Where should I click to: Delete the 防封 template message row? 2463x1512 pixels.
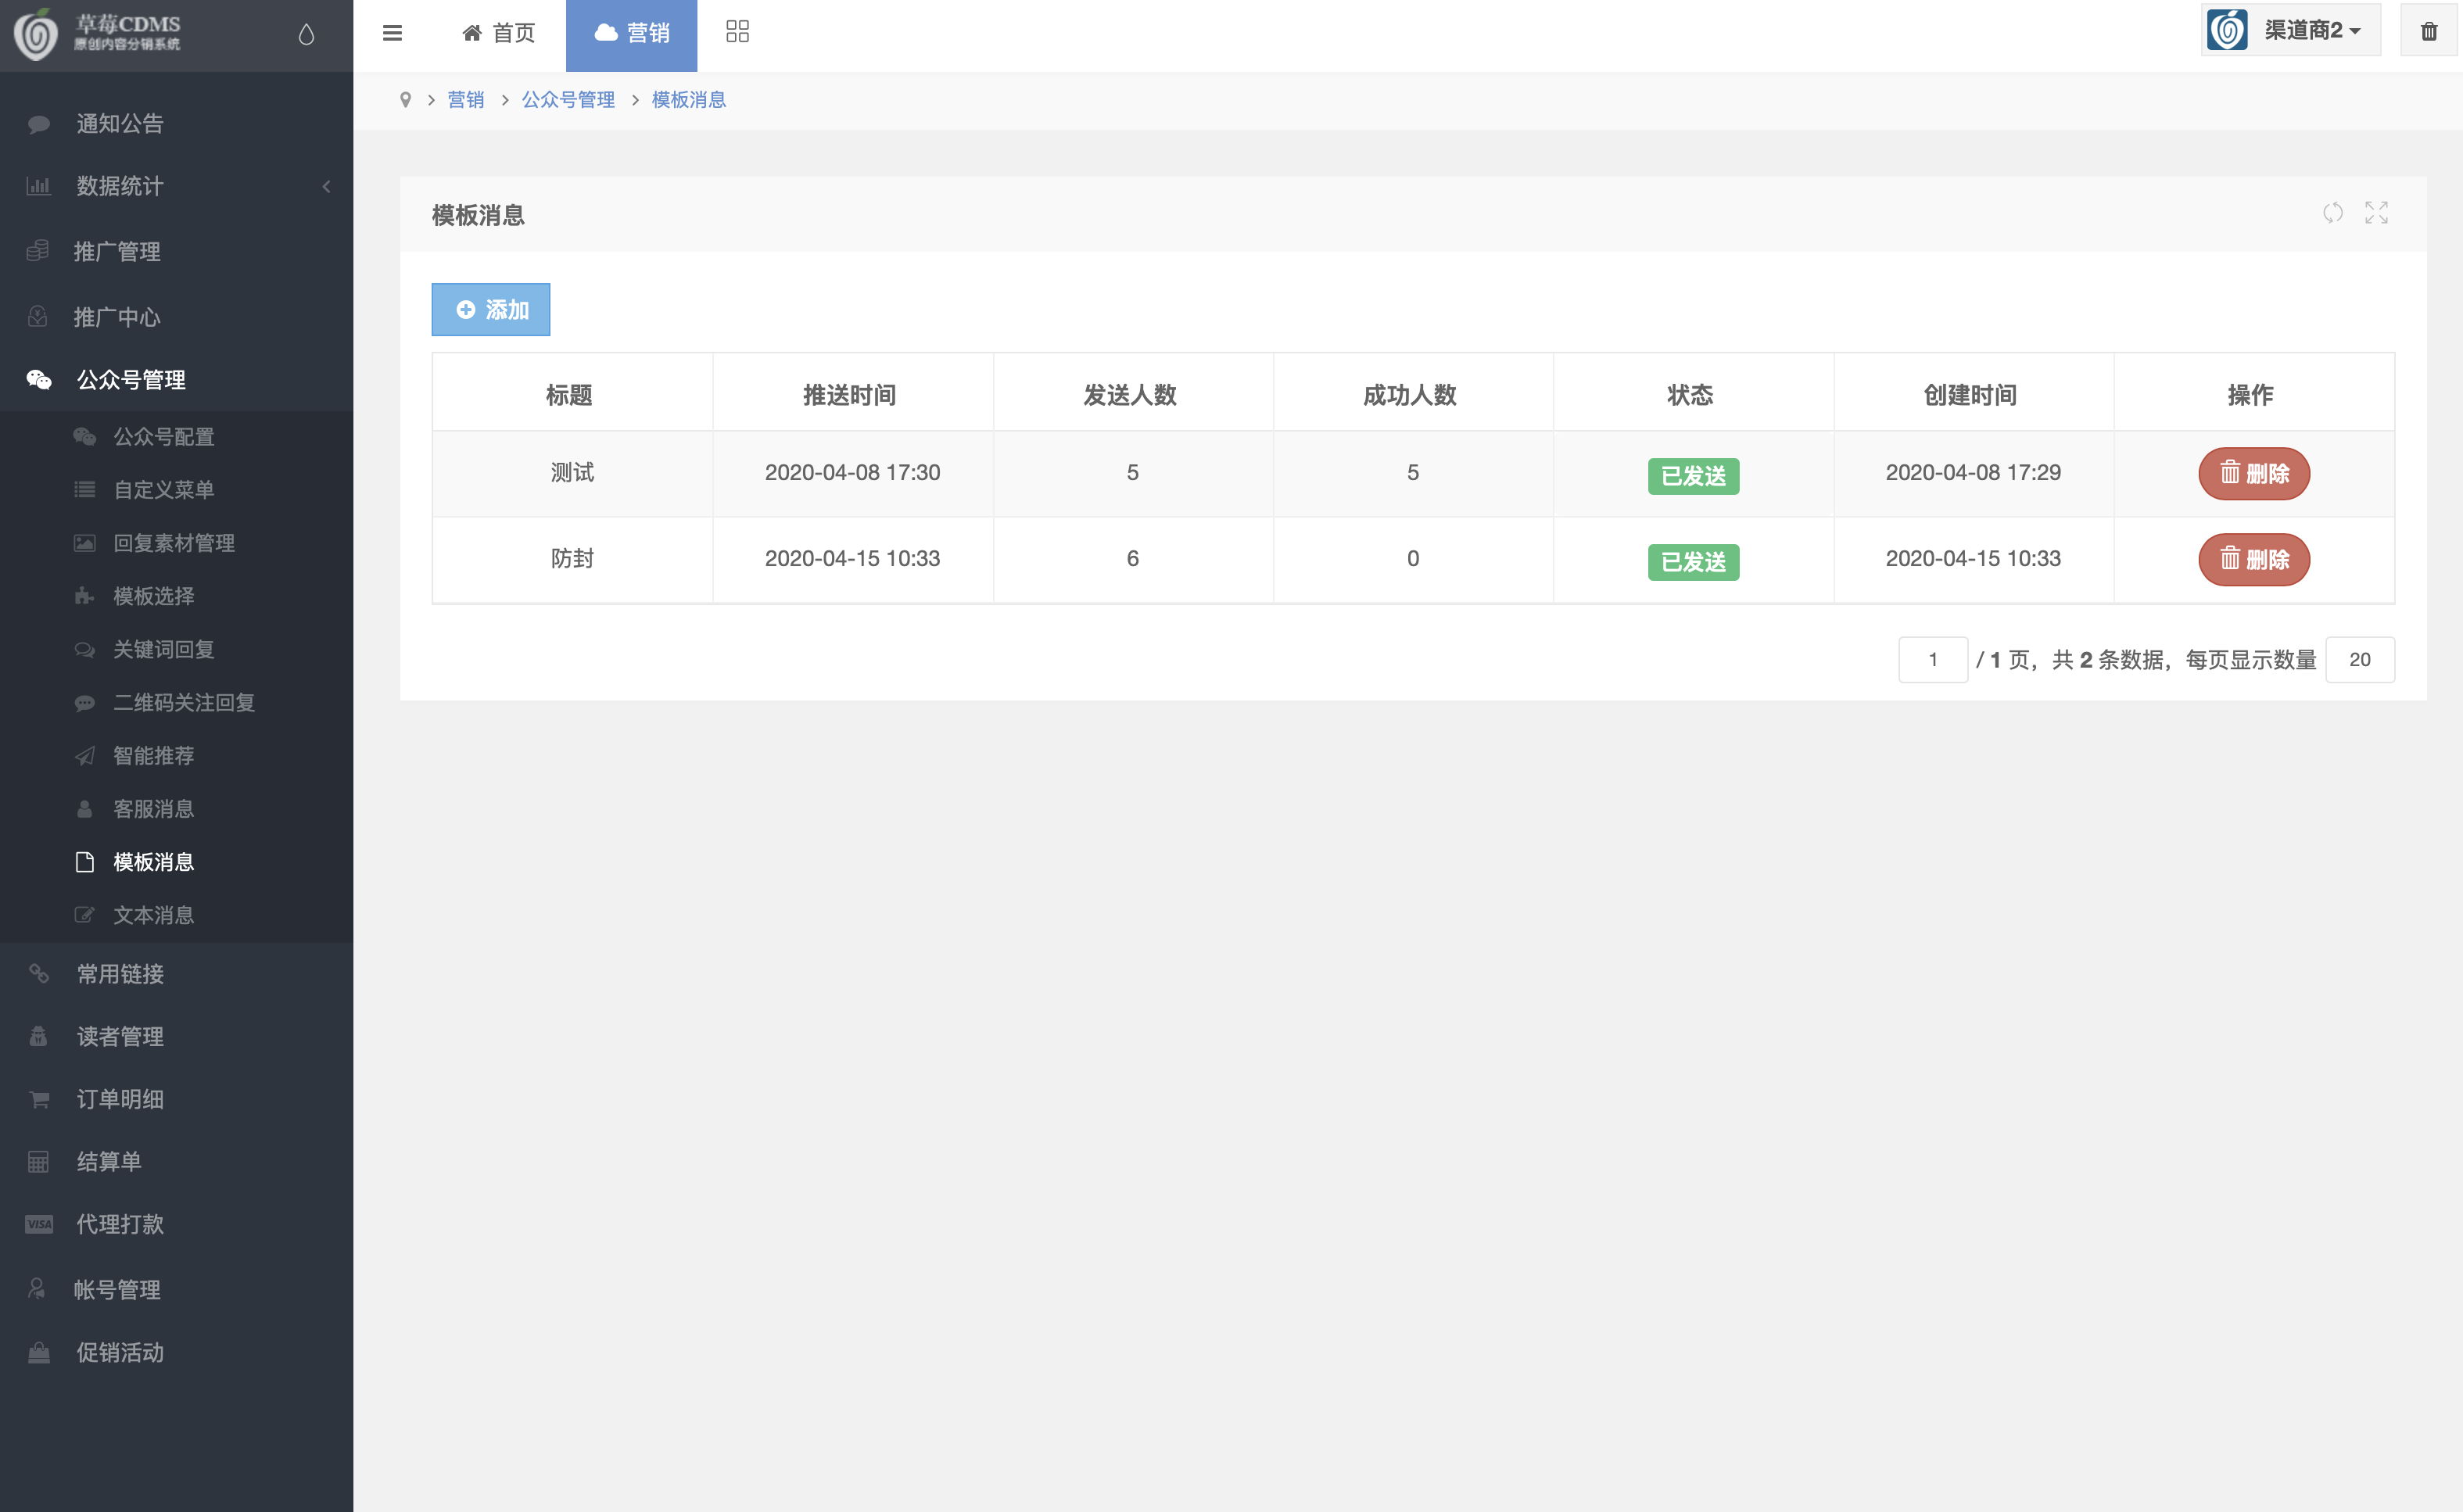click(2254, 560)
